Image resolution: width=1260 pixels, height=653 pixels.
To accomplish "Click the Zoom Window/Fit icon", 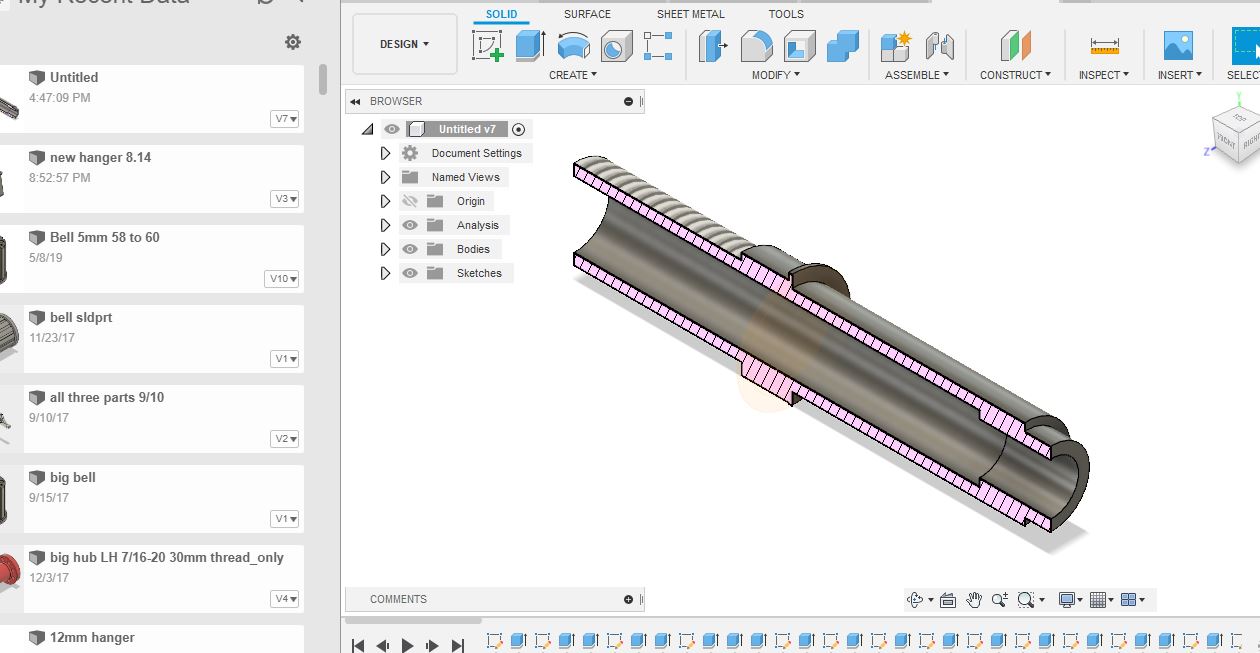I will click(x=1025, y=600).
